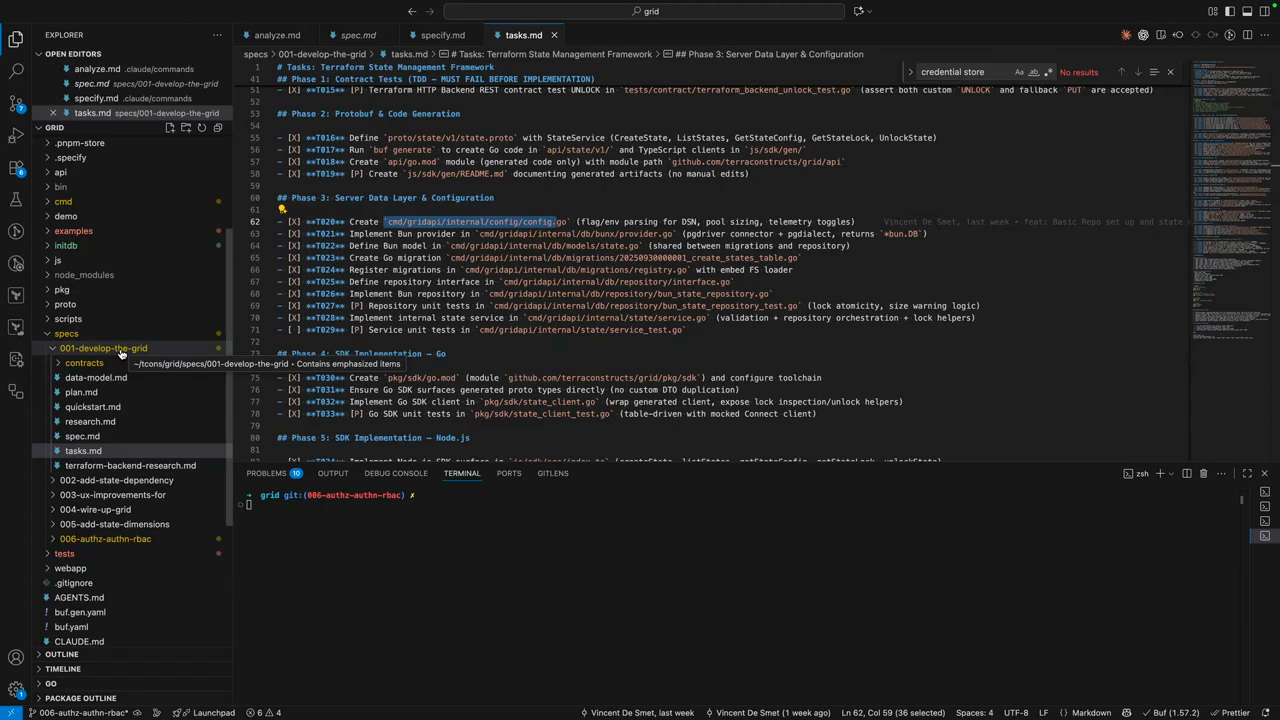Split the editor to the right

(x=1247, y=35)
